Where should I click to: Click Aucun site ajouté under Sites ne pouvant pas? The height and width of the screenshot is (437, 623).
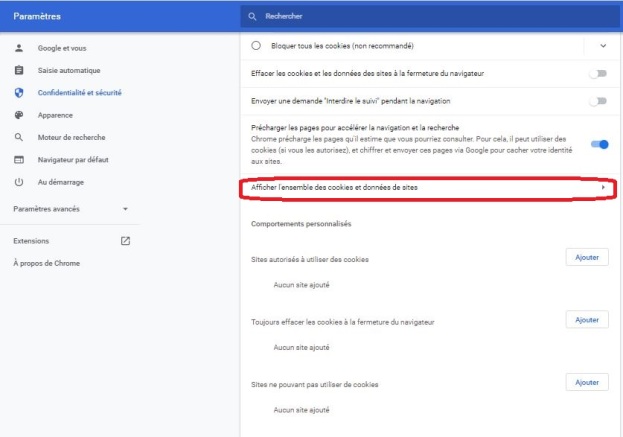click(302, 410)
